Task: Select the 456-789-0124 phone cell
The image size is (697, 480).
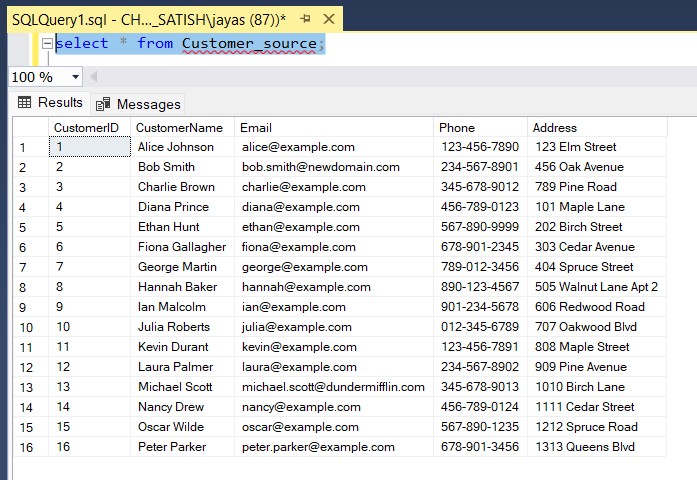Action: pos(480,407)
